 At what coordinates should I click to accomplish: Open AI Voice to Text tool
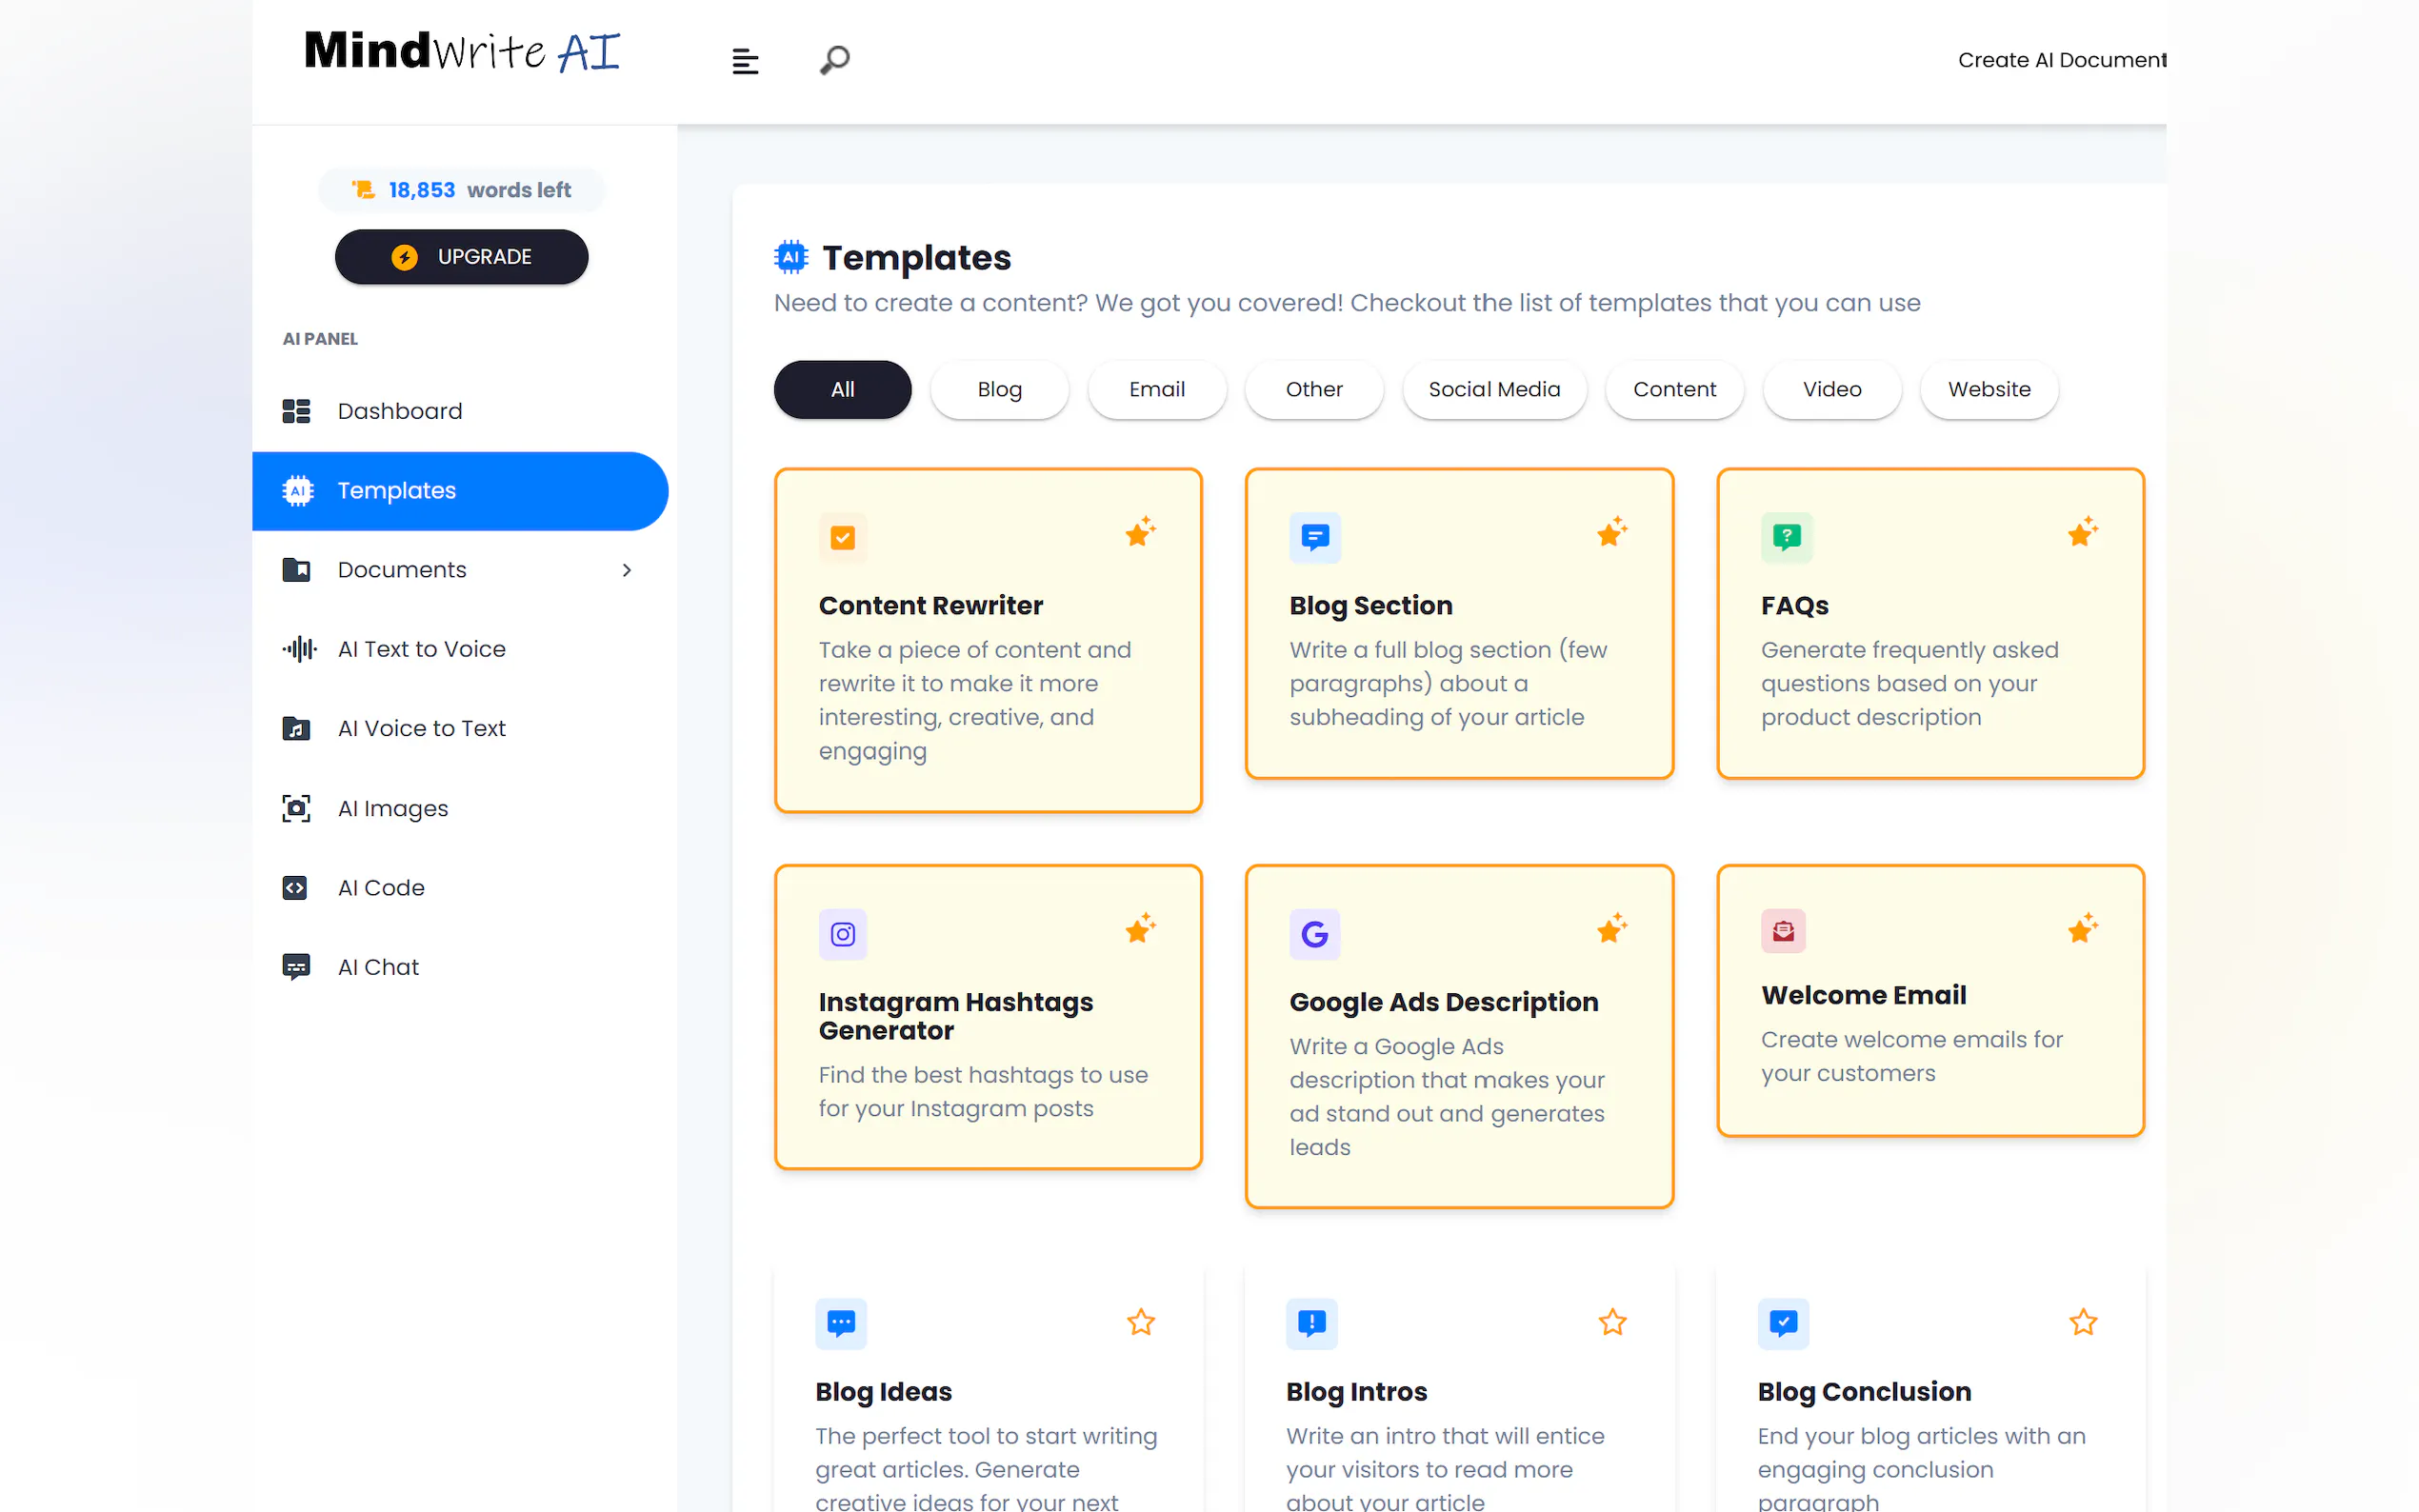[422, 728]
